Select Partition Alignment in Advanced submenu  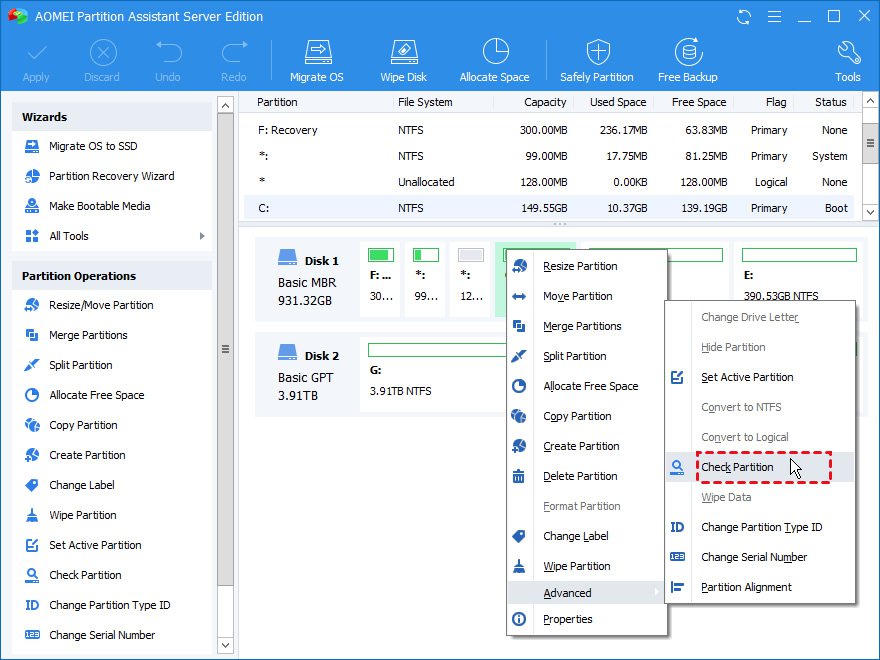760,588
